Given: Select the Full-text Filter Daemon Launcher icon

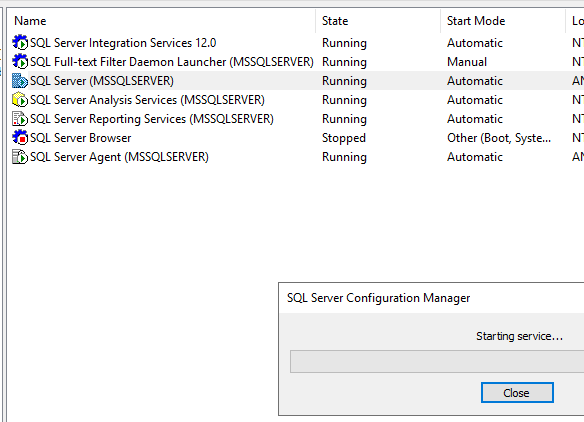Looking at the screenshot, I should (x=20, y=61).
